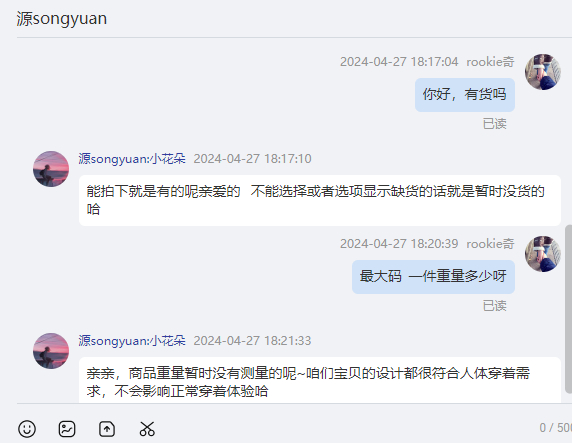Click the reply starting with 能拍下就是有的呢
The height and width of the screenshot is (443, 572).
point(320,200)
